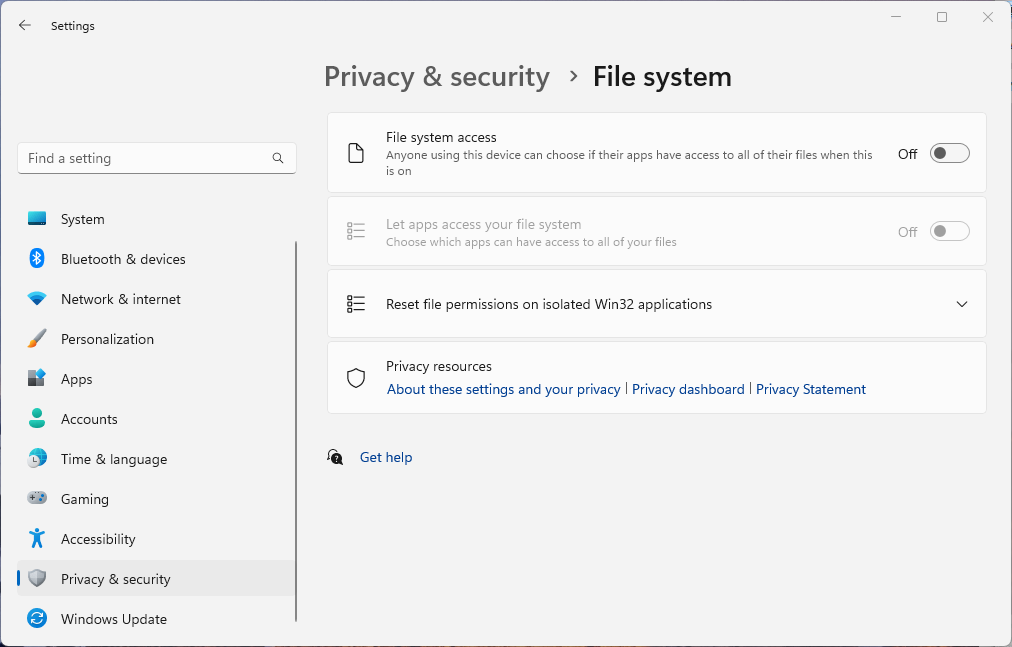Click inside the Find a setting field
This screenshot has height=647, width=1012.
coord(140,158)
